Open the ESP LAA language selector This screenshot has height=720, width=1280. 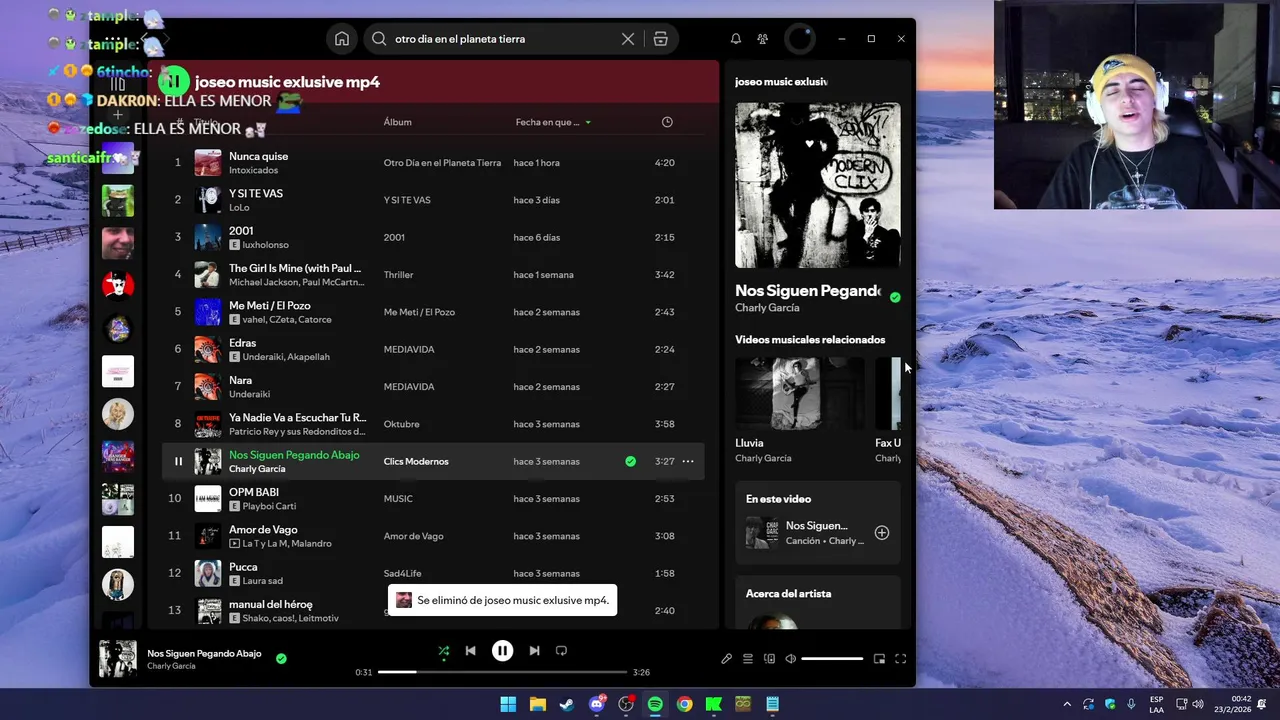(x=1157, y=704)
